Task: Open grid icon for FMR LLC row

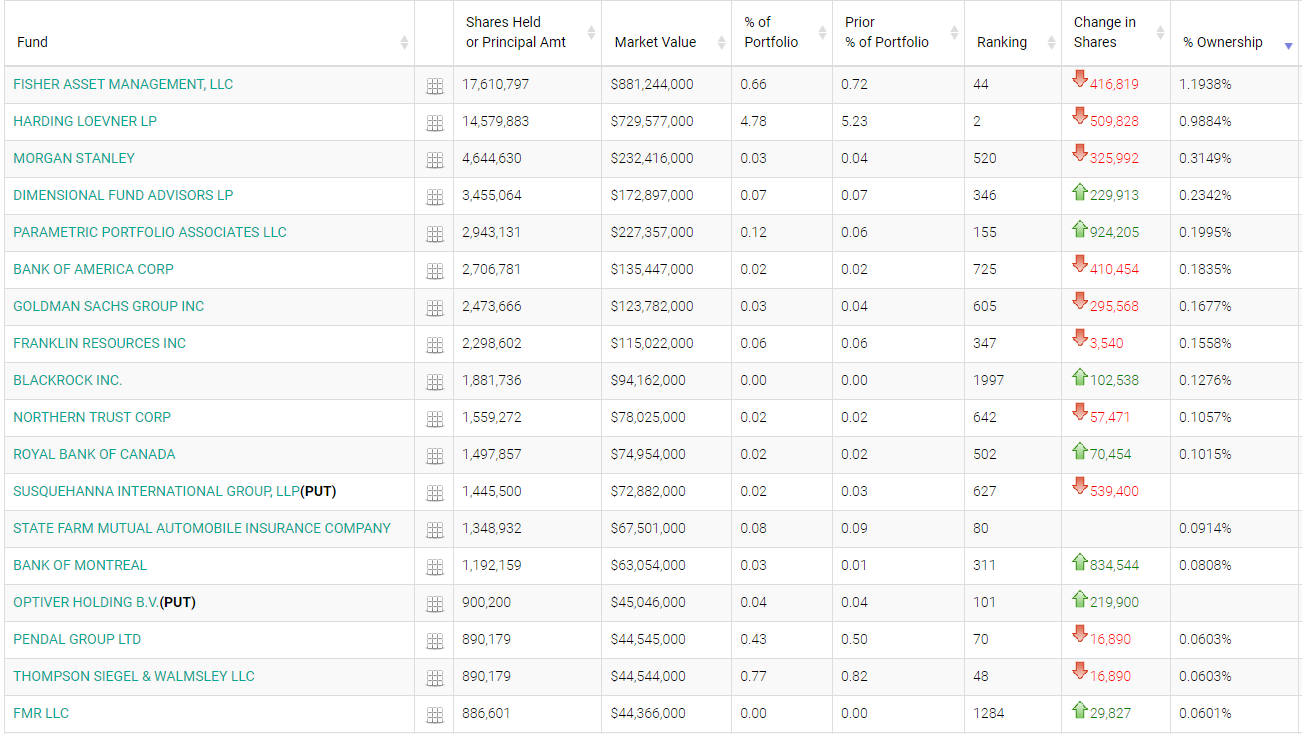Action: click(x=434, y=715)
